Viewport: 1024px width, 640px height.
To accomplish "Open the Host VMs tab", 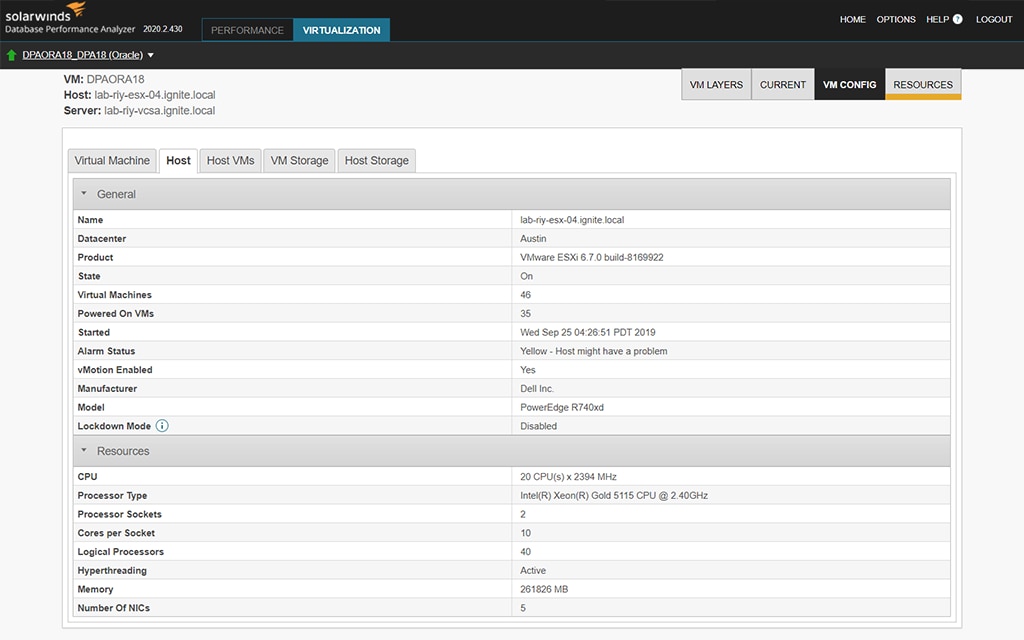I will click(230, 160).
